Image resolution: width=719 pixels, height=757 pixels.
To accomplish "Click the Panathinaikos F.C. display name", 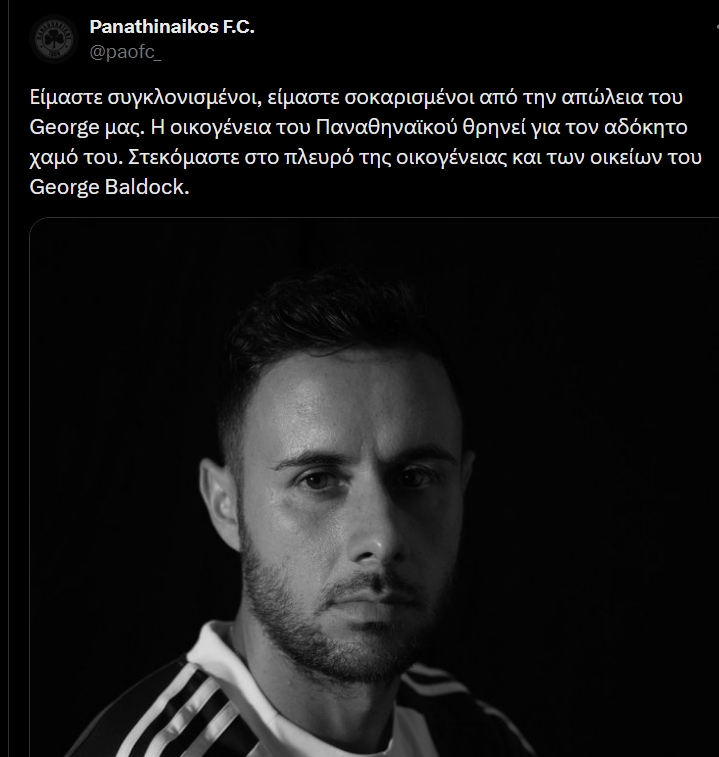I will [x=172, y=27].
